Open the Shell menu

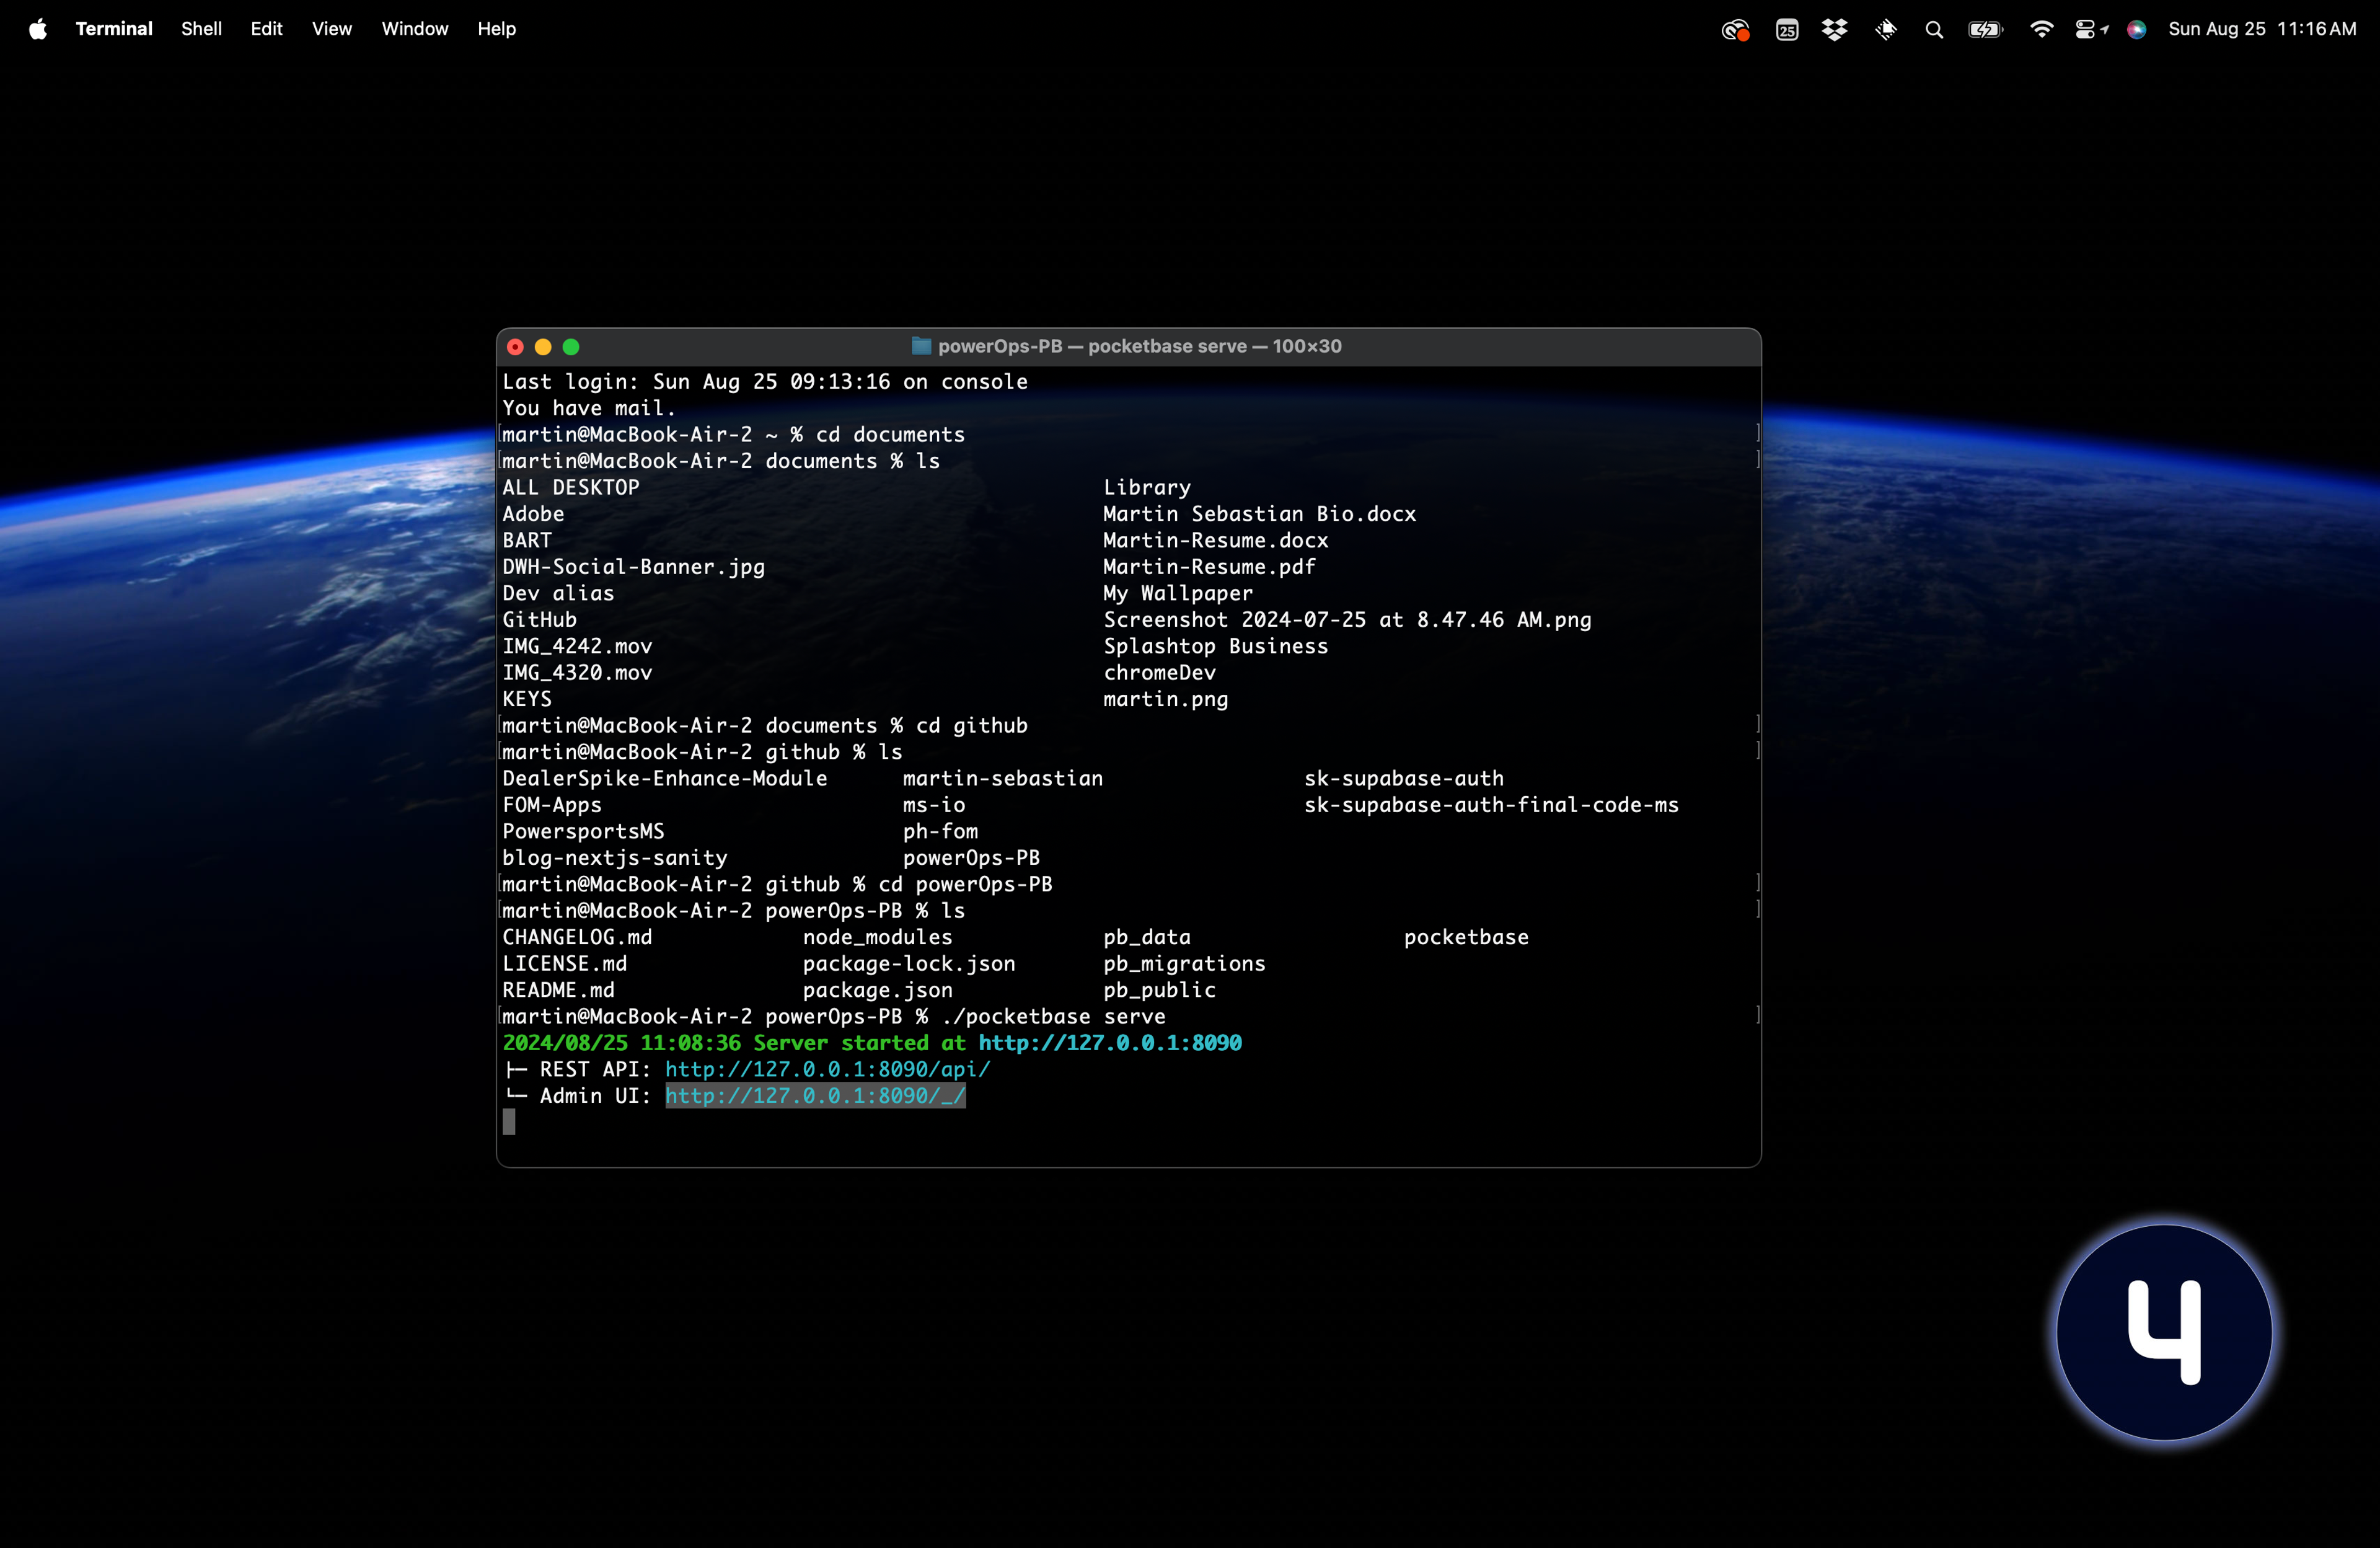click(x=201, y=29)
